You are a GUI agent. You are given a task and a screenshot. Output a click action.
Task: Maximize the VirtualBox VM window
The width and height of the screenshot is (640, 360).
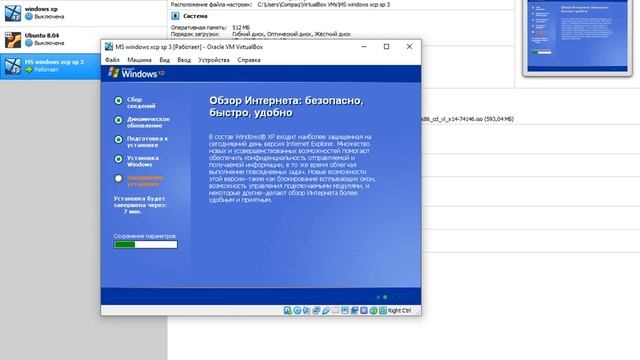[x=387, y=47]
